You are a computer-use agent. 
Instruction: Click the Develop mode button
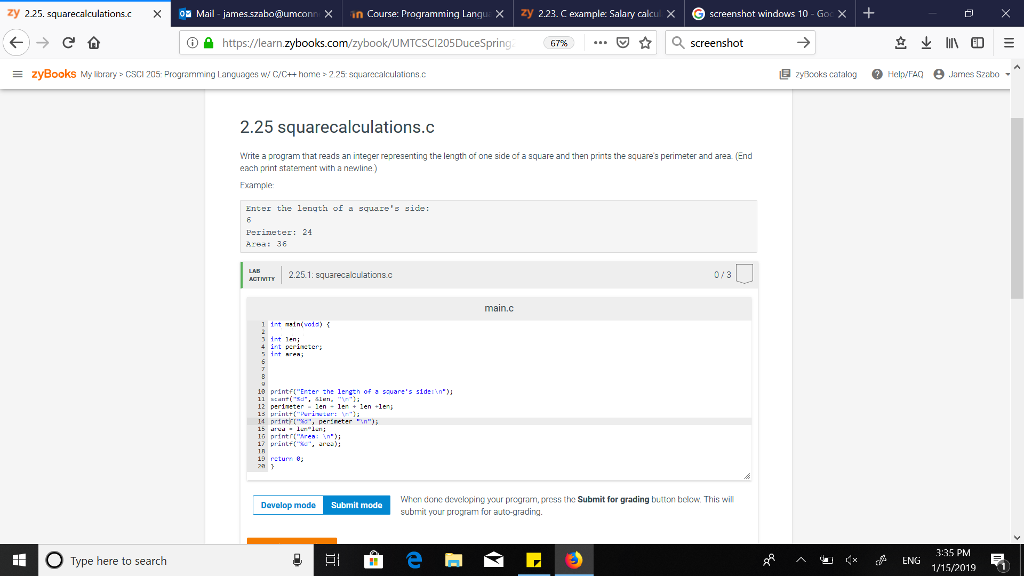pos(288,505)
